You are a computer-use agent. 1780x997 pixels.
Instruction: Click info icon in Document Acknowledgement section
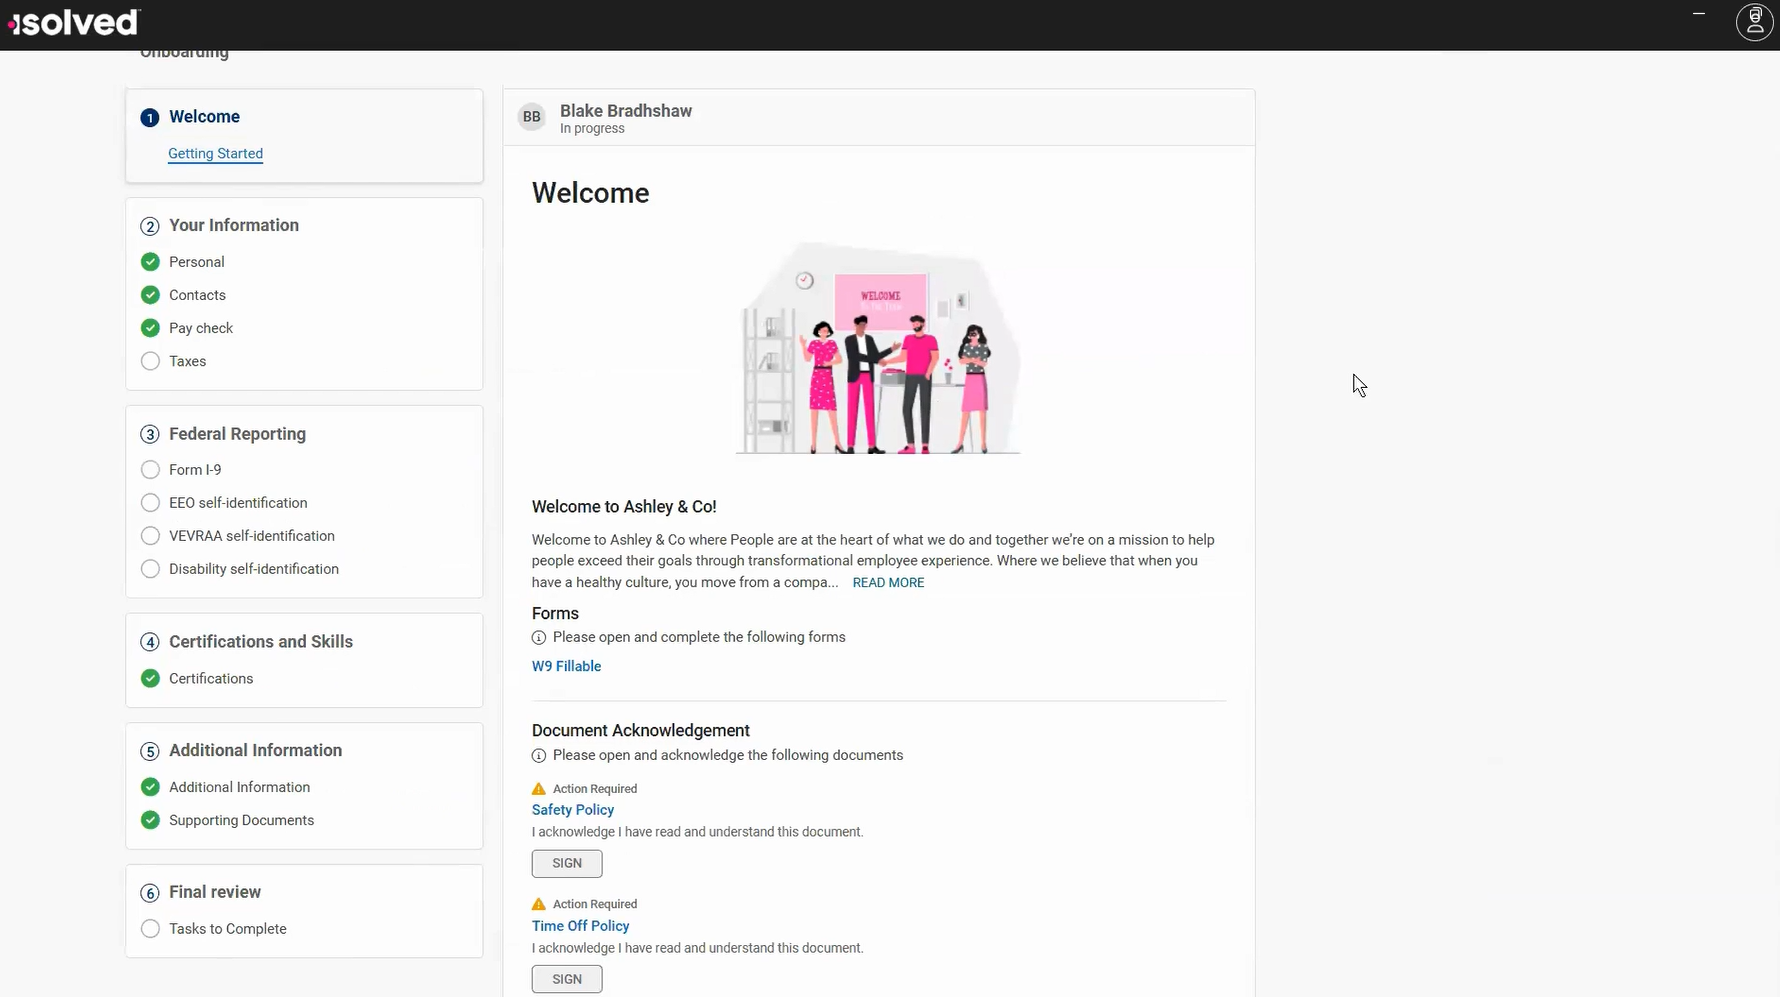coord(539,756)
